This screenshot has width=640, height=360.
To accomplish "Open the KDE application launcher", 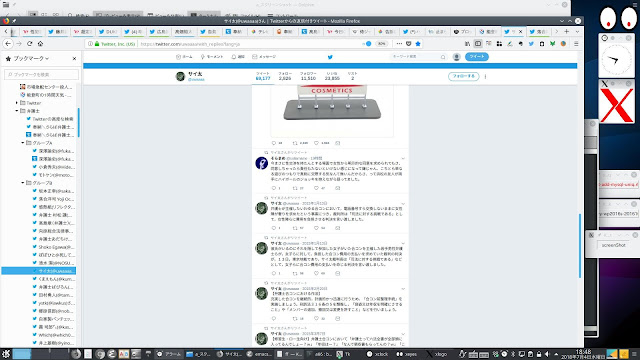I will pos(6,354).
